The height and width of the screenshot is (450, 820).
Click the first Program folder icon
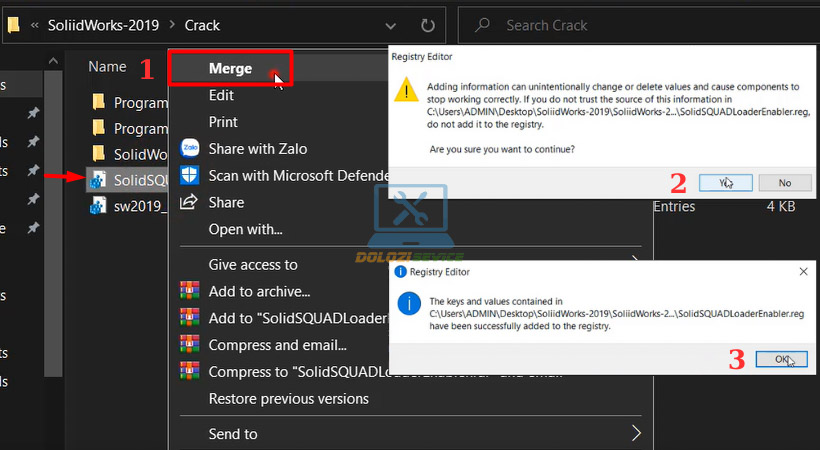point(98,102)
